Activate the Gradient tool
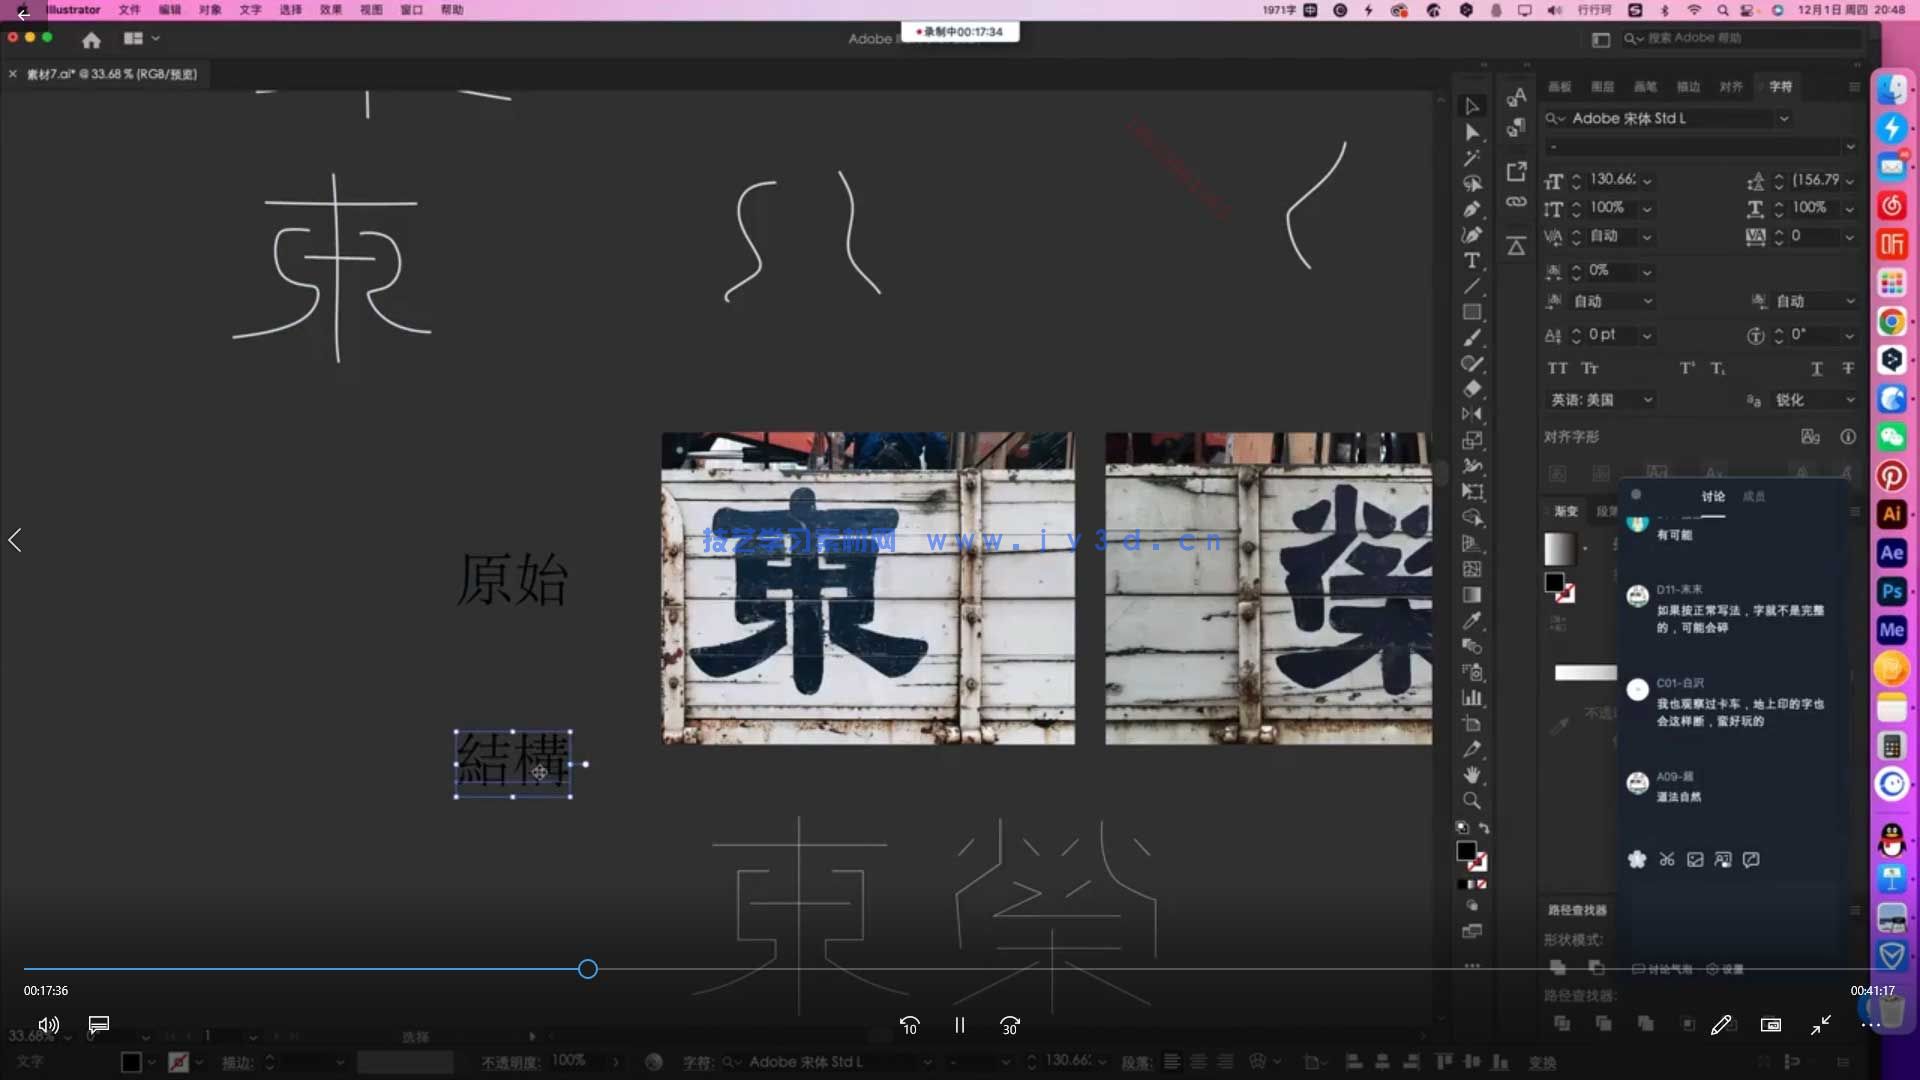The image size is (1920, 1080). coord(1473,594)
